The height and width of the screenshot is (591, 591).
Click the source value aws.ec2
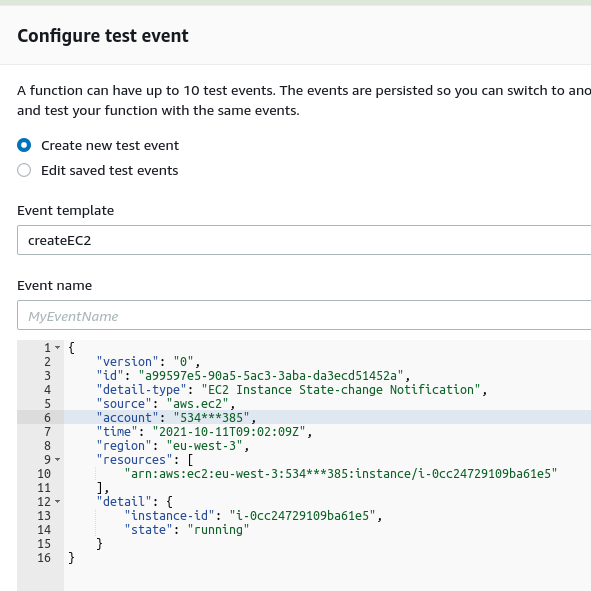(198, 404)
